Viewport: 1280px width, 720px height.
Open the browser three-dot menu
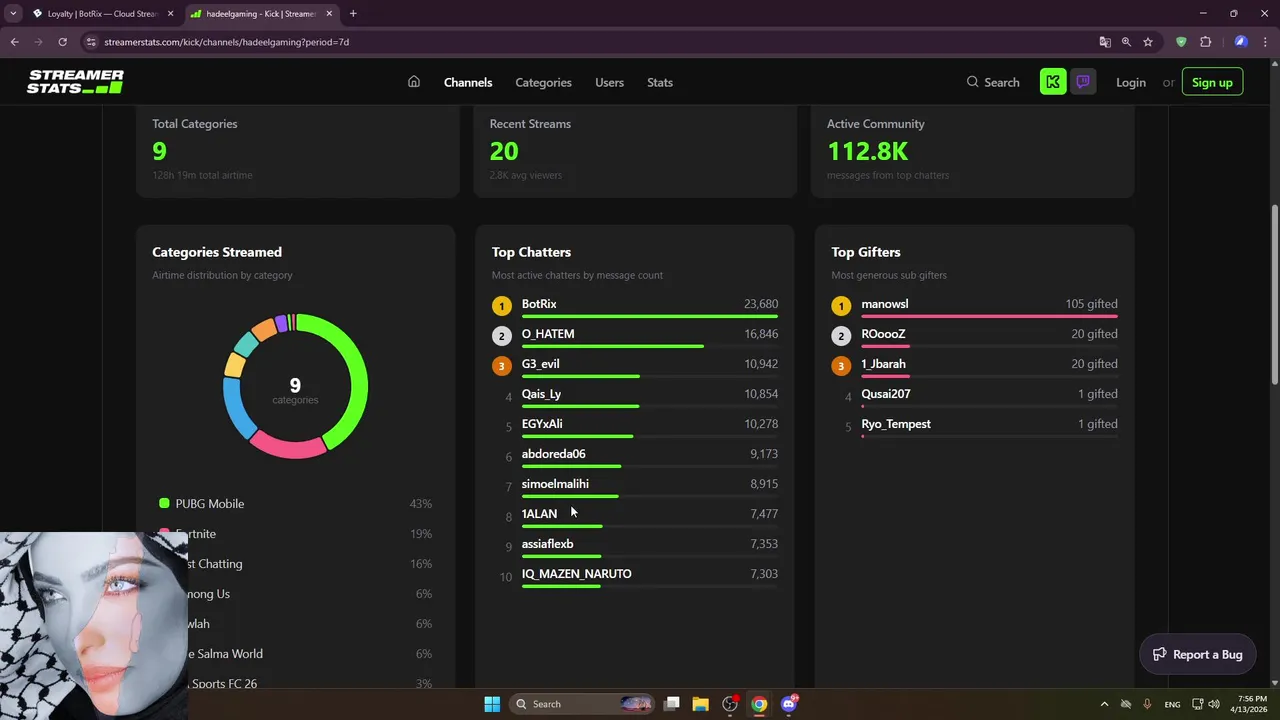[1265, 42]
